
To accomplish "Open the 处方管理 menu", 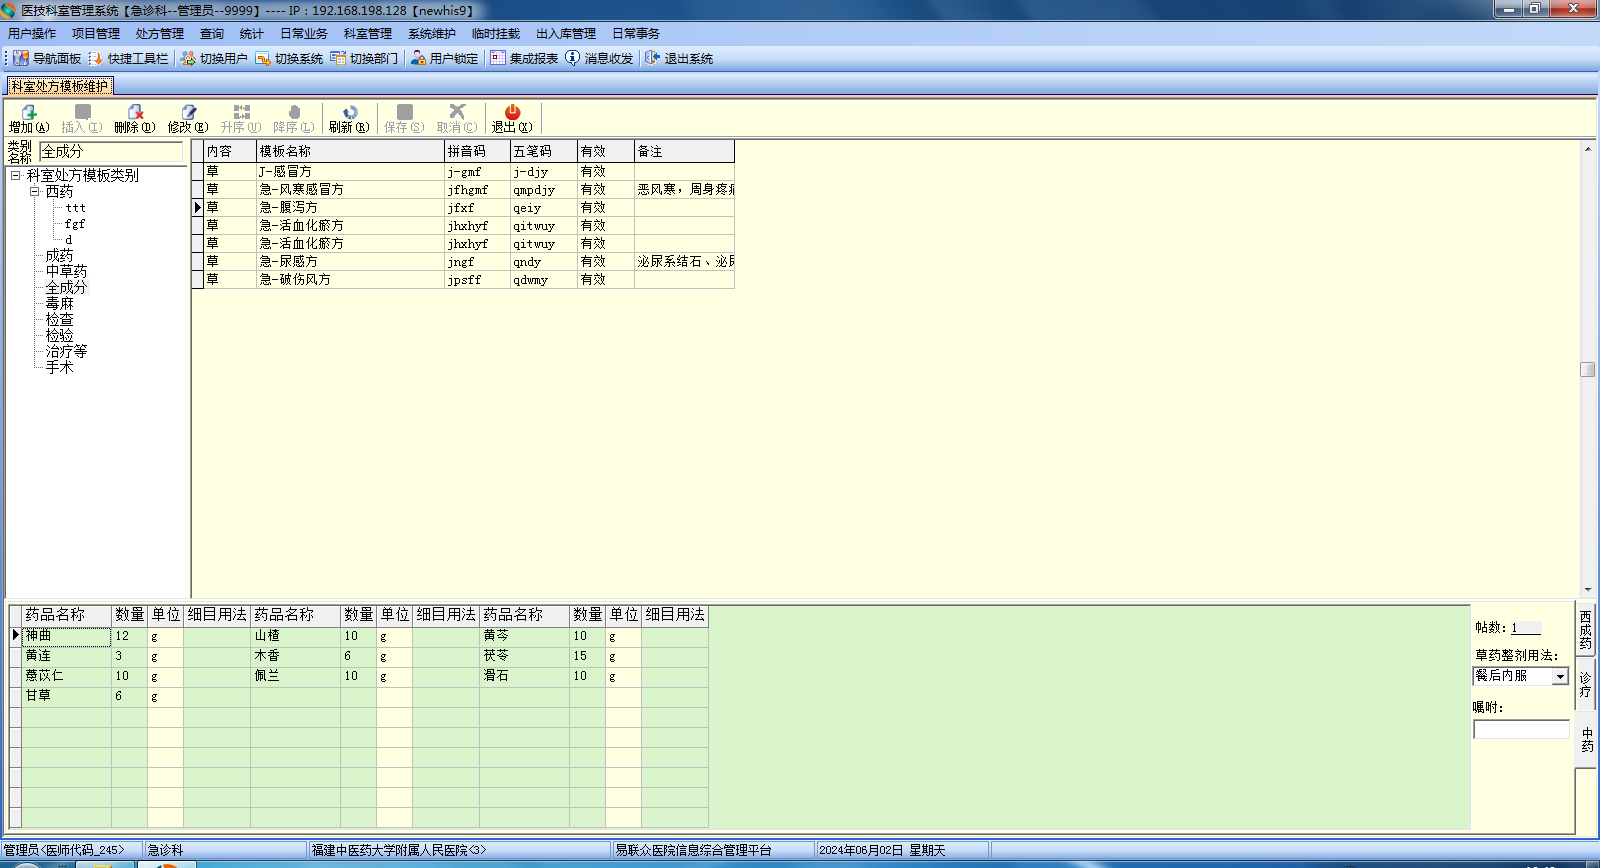I will (x=160, y=34).
